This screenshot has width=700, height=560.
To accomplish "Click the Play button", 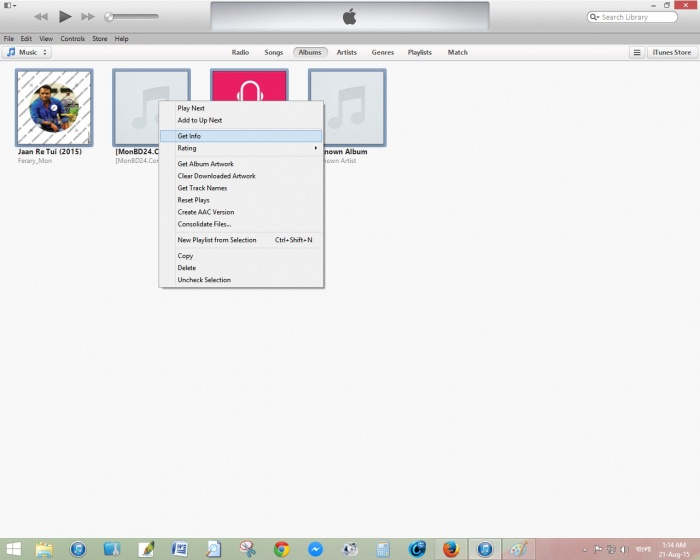I will 65,17.
